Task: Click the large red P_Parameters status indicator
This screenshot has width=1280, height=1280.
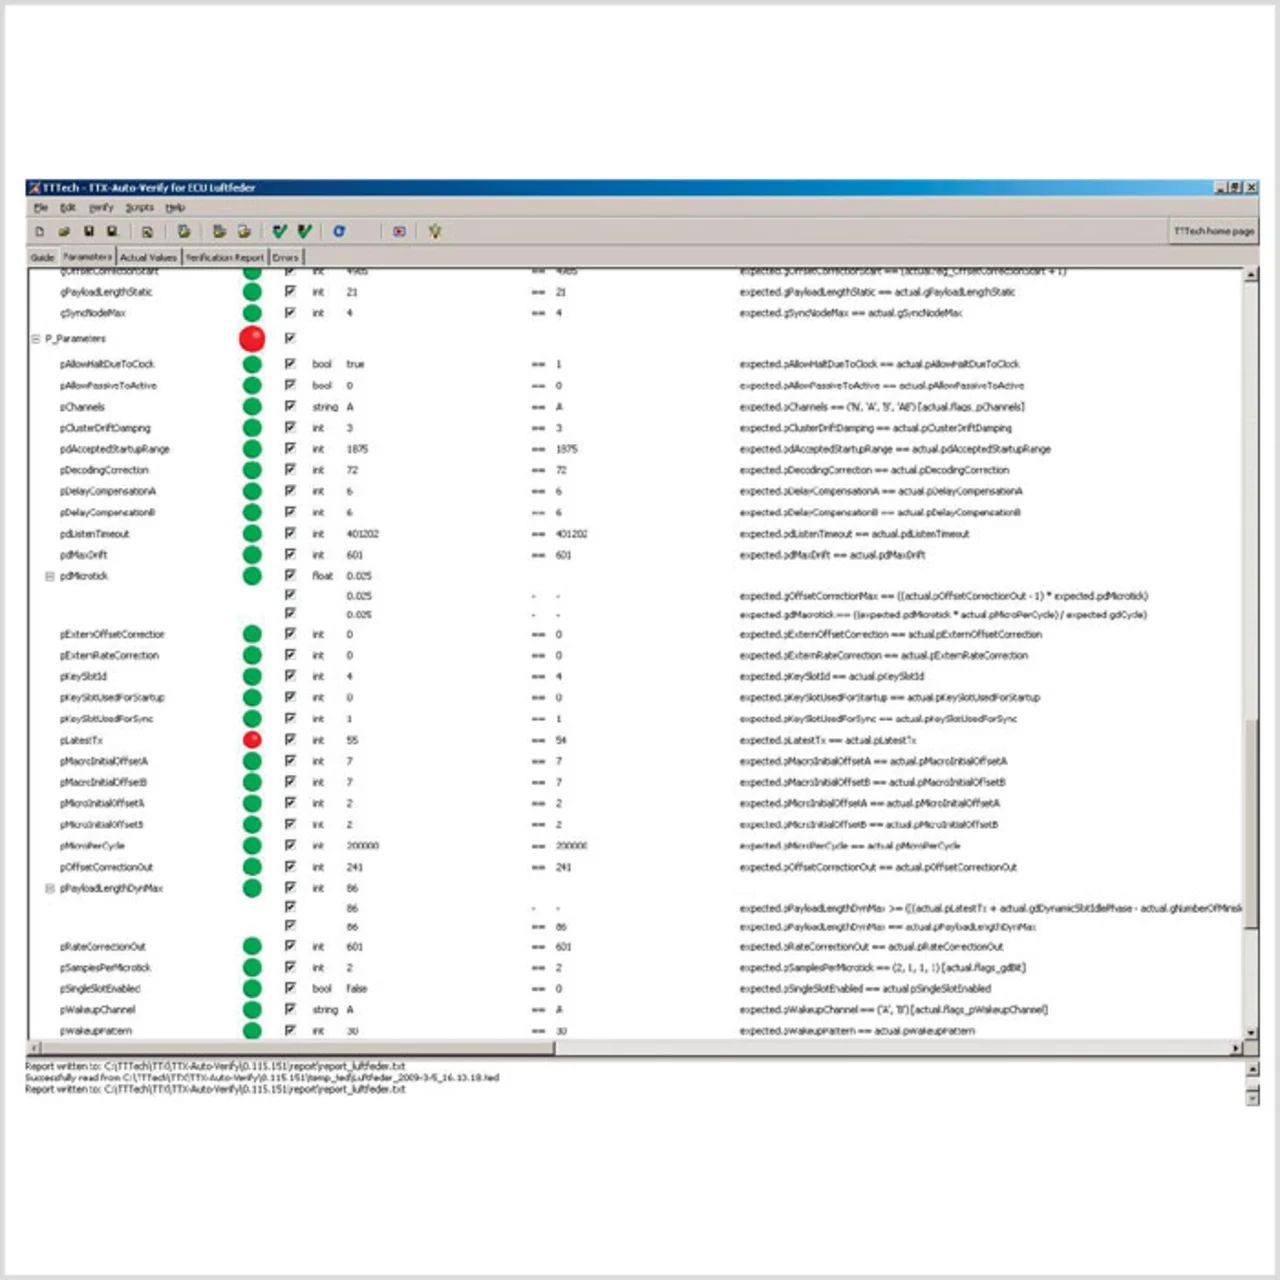Action: point(252,339)
